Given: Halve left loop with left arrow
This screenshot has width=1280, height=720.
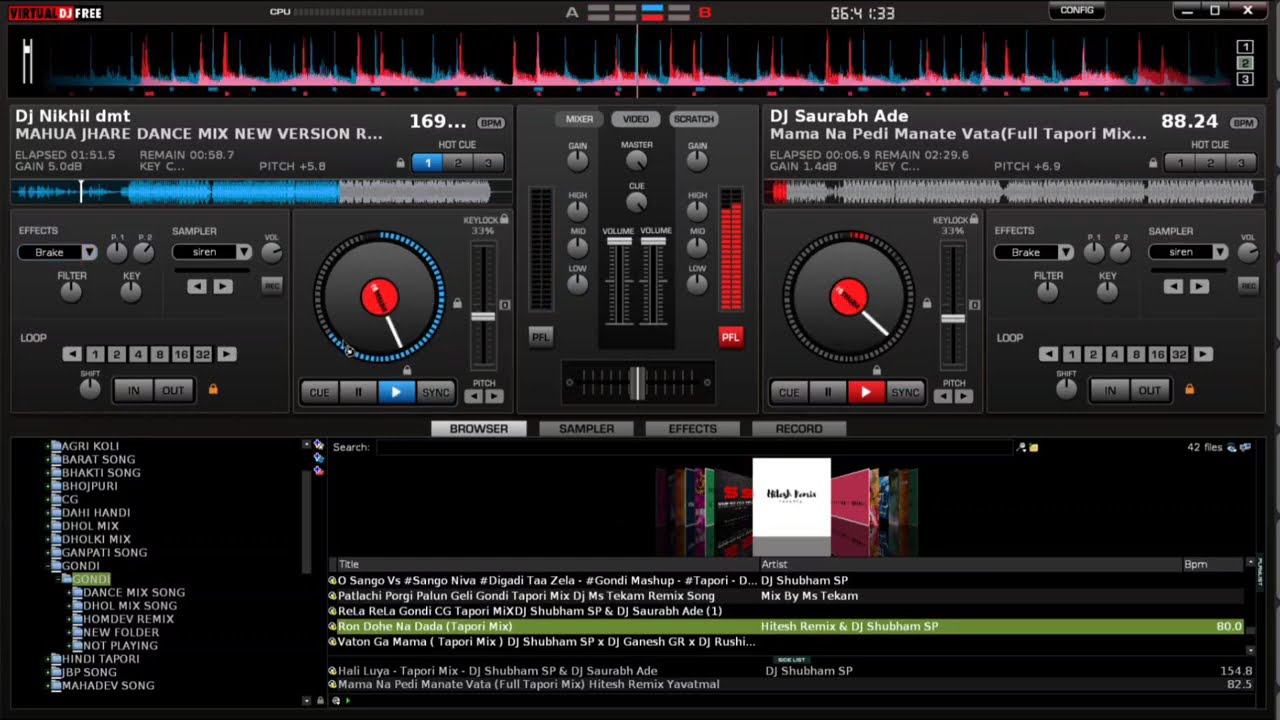Looking at the screenshot, I should coord(72,355).
